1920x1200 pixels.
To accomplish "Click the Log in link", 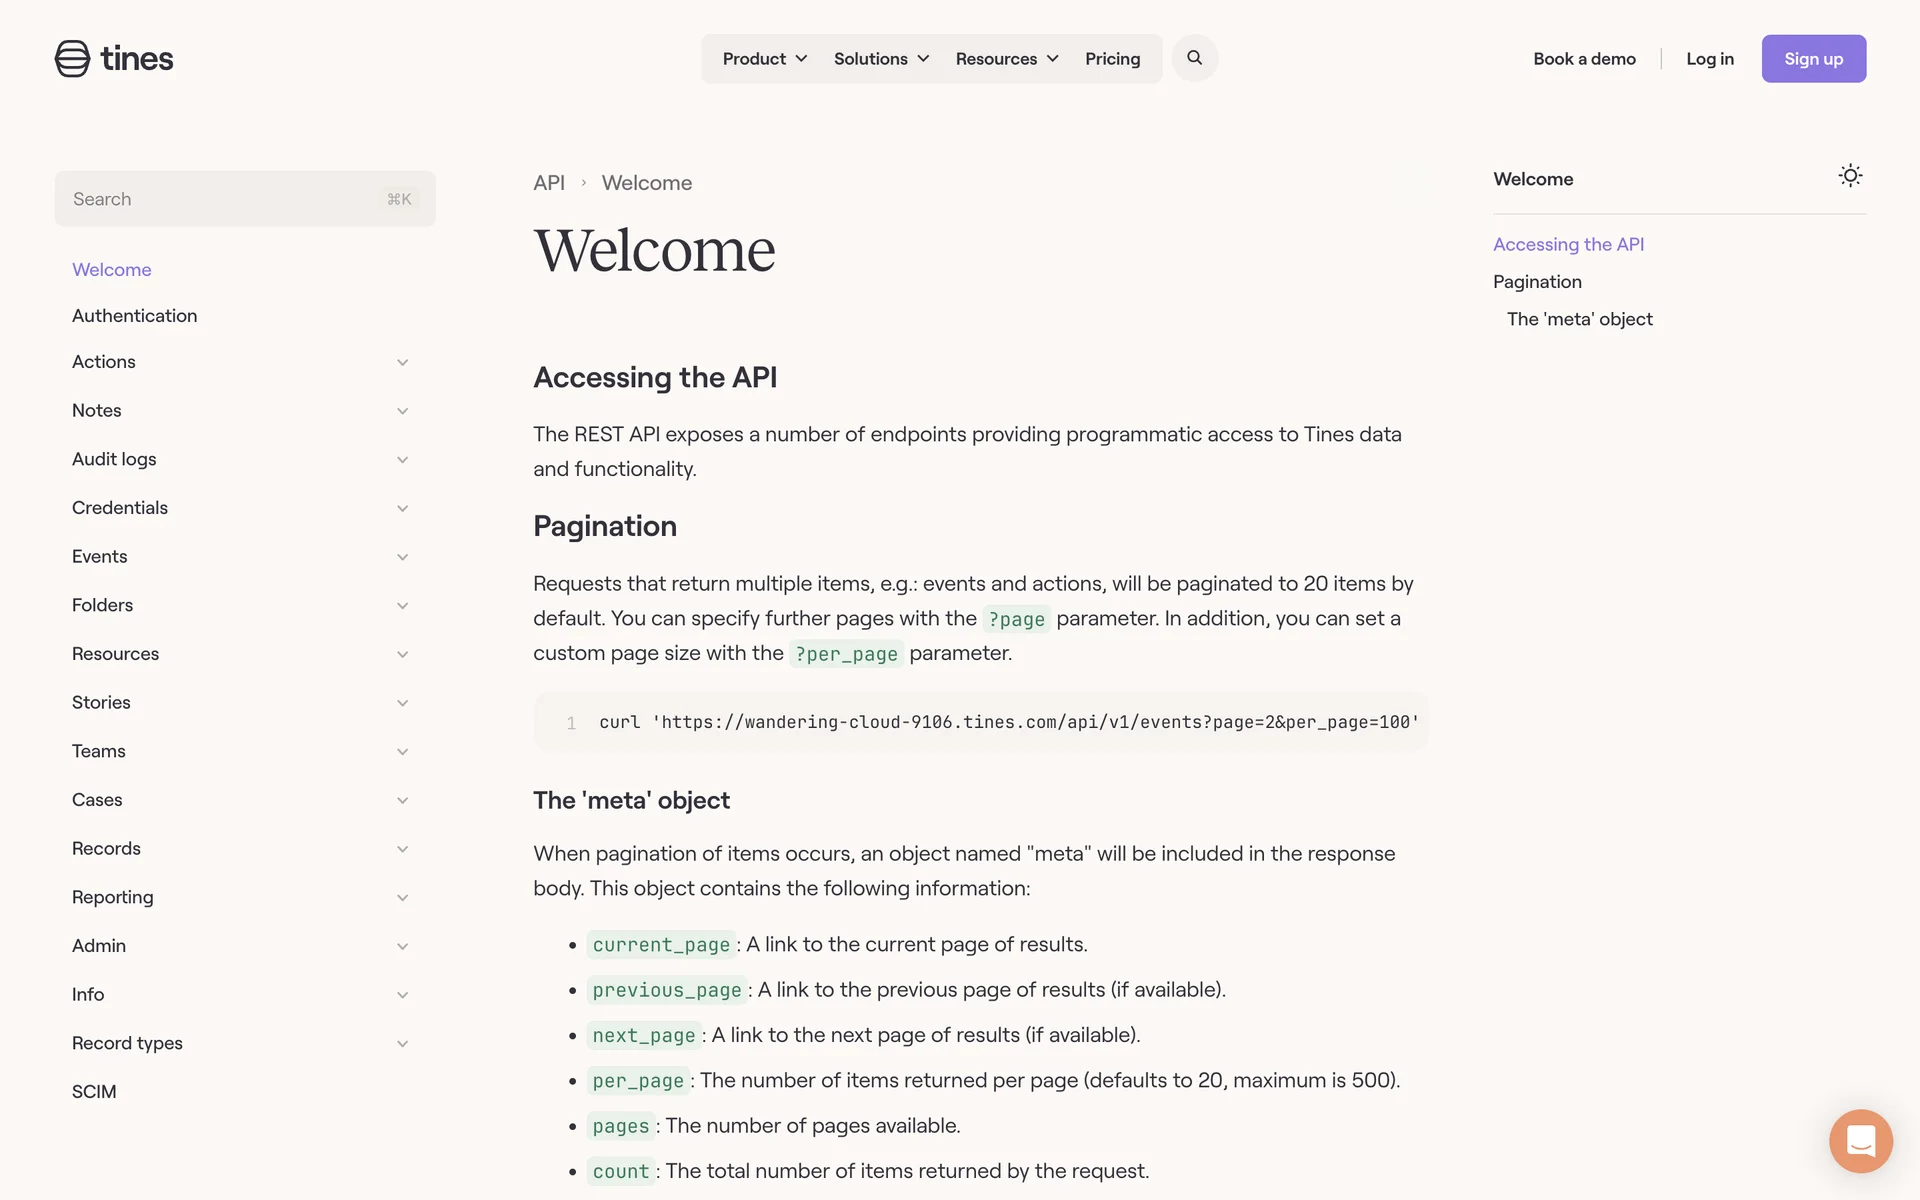I will [x=1709, y=59].
